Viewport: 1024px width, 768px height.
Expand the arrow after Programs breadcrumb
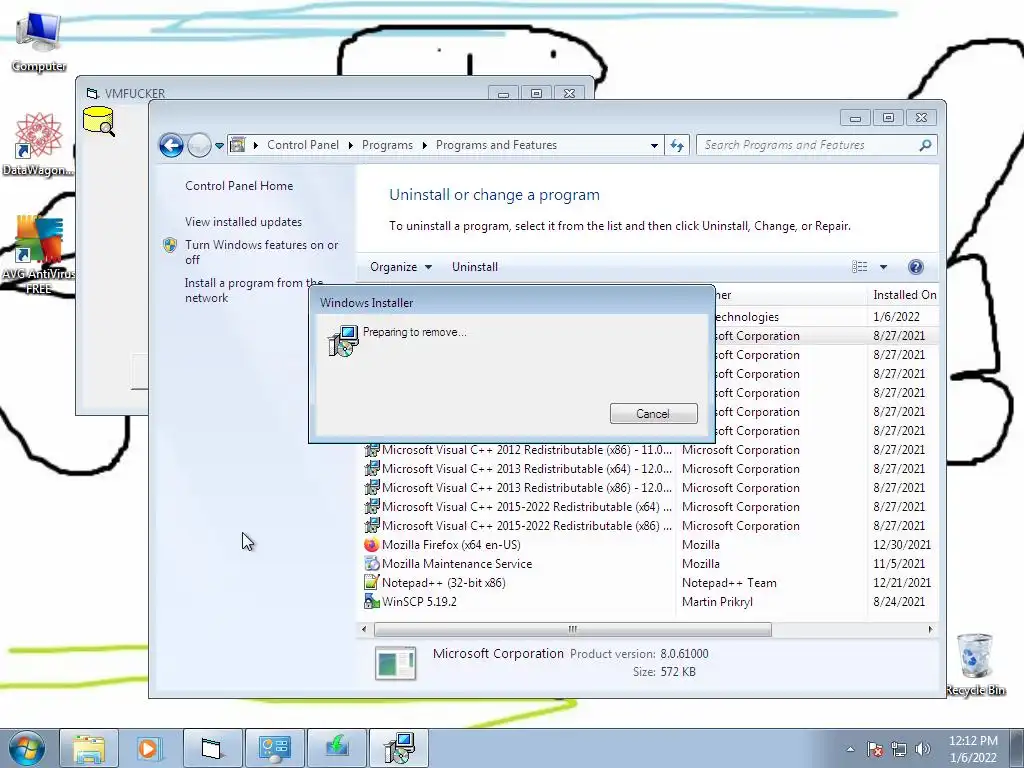point(424,145)
